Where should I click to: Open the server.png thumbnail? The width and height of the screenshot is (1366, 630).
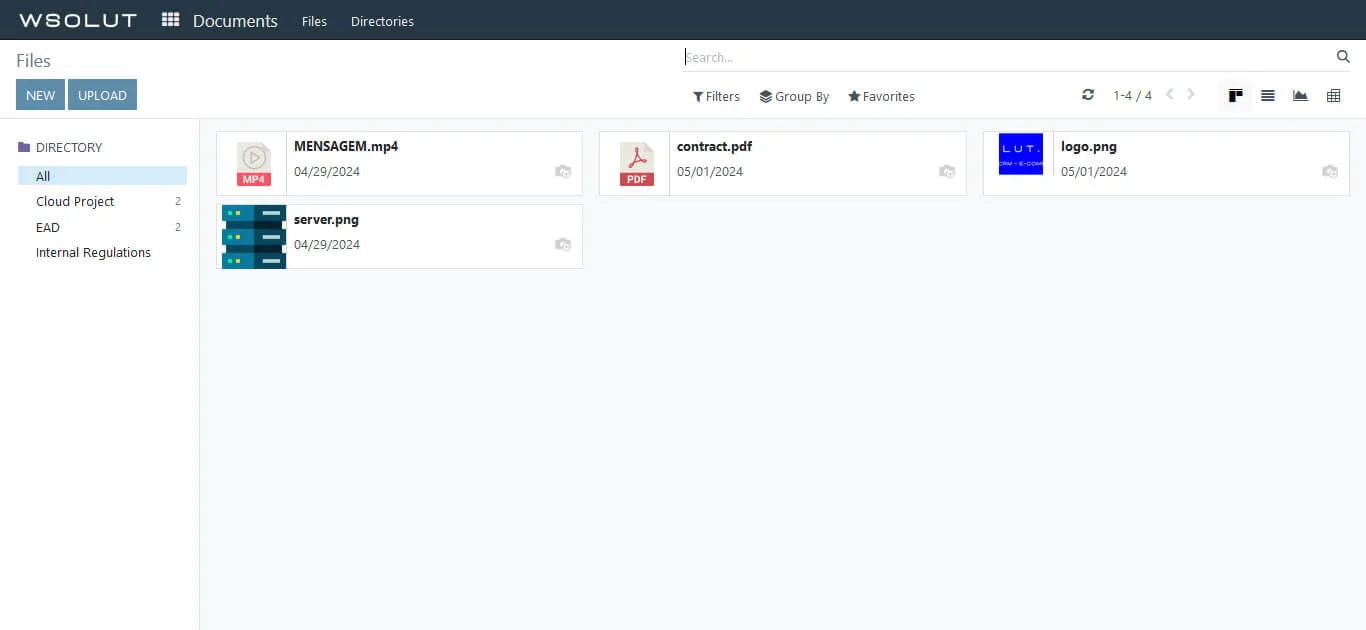tap(254, 237)
